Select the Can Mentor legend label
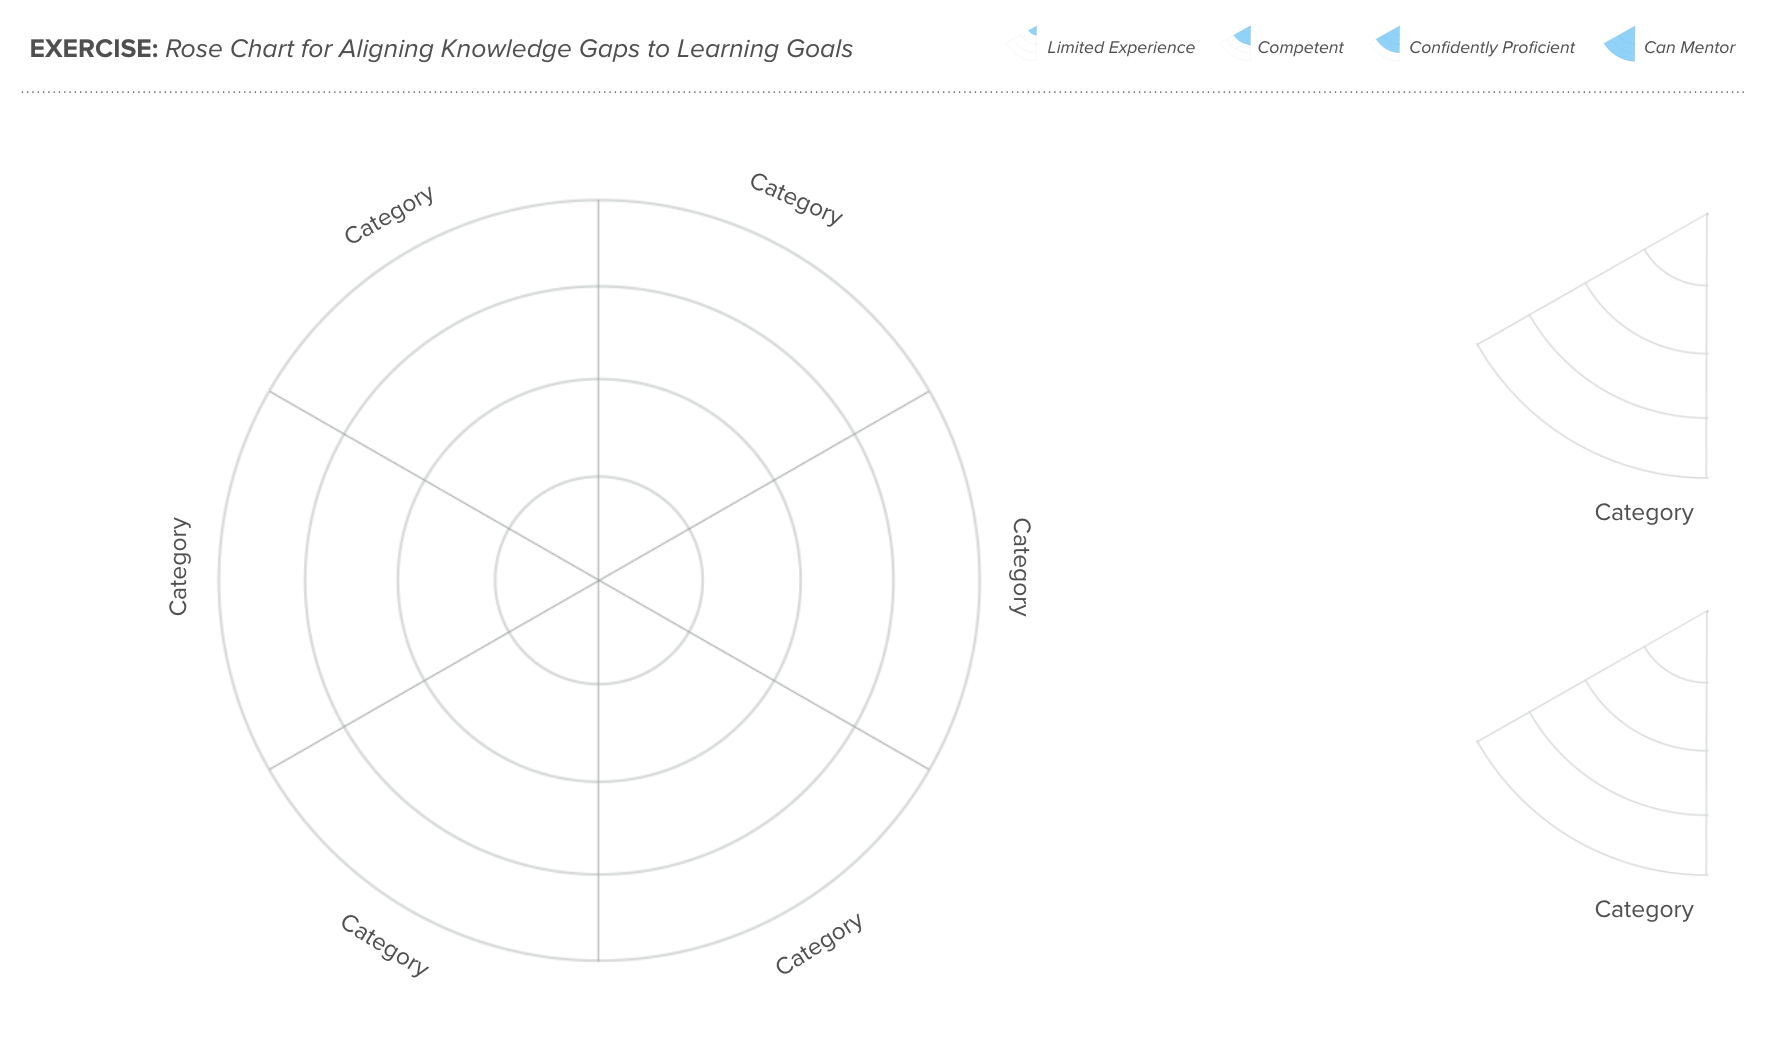Screen dimensions: 1770x1057 click(1689, 47)
